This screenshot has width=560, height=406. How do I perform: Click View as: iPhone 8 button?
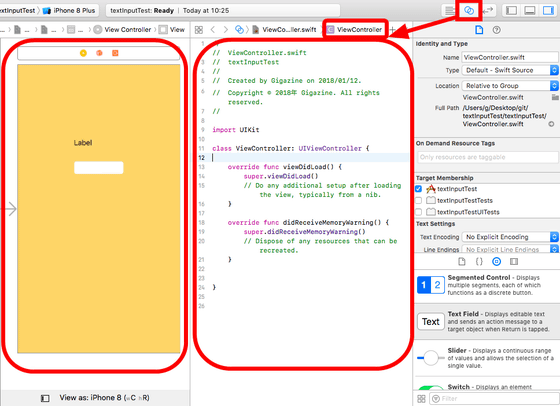(104, 398)
